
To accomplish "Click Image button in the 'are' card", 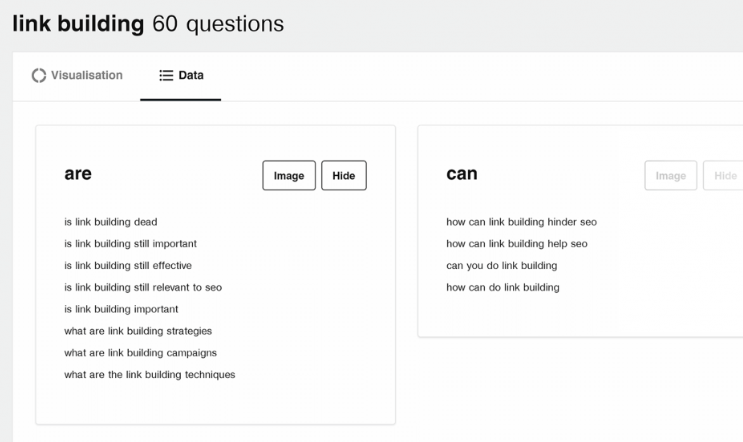I will click(x=289, y=175).
